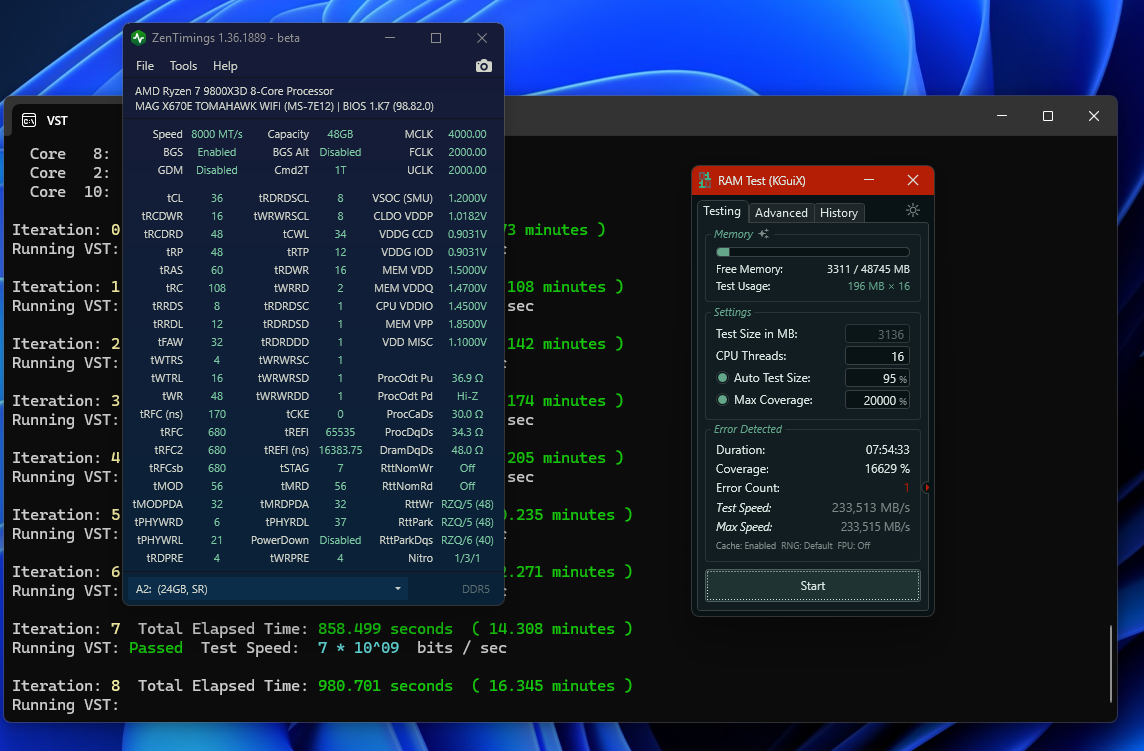The height and width of the screenshot is (751, 1144).
Task: Click the PowerDown Disabled value
Action: coord(340,540)
